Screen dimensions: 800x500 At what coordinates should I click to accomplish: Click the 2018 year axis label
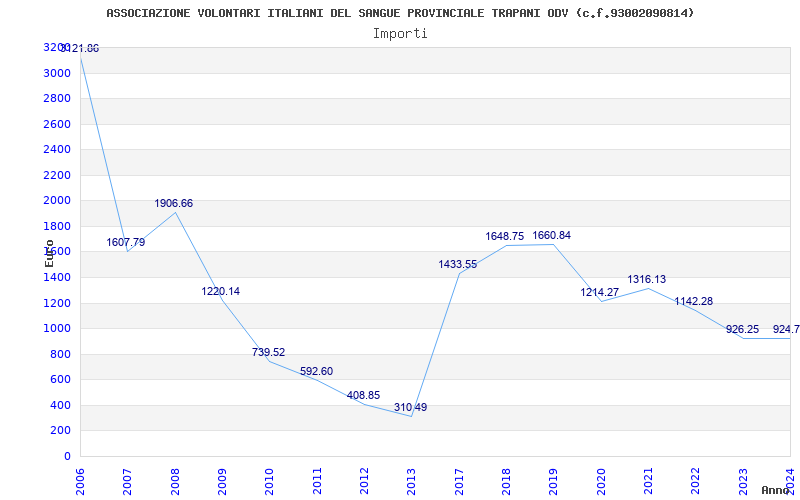pos(506,481)
